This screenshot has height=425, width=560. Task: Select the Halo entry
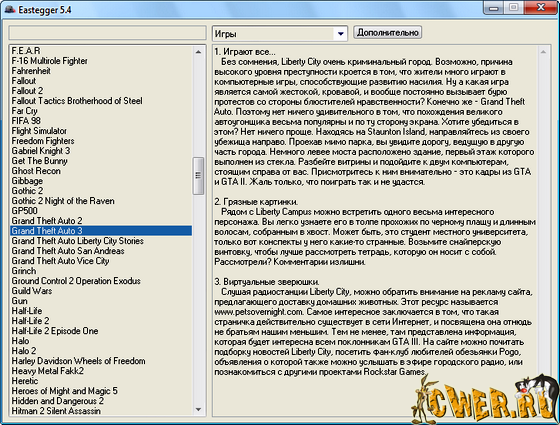coord(101,341)
